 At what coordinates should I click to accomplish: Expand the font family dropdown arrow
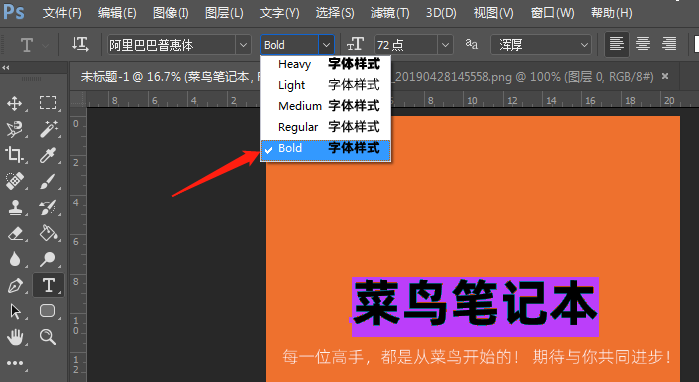click(243, 45)
